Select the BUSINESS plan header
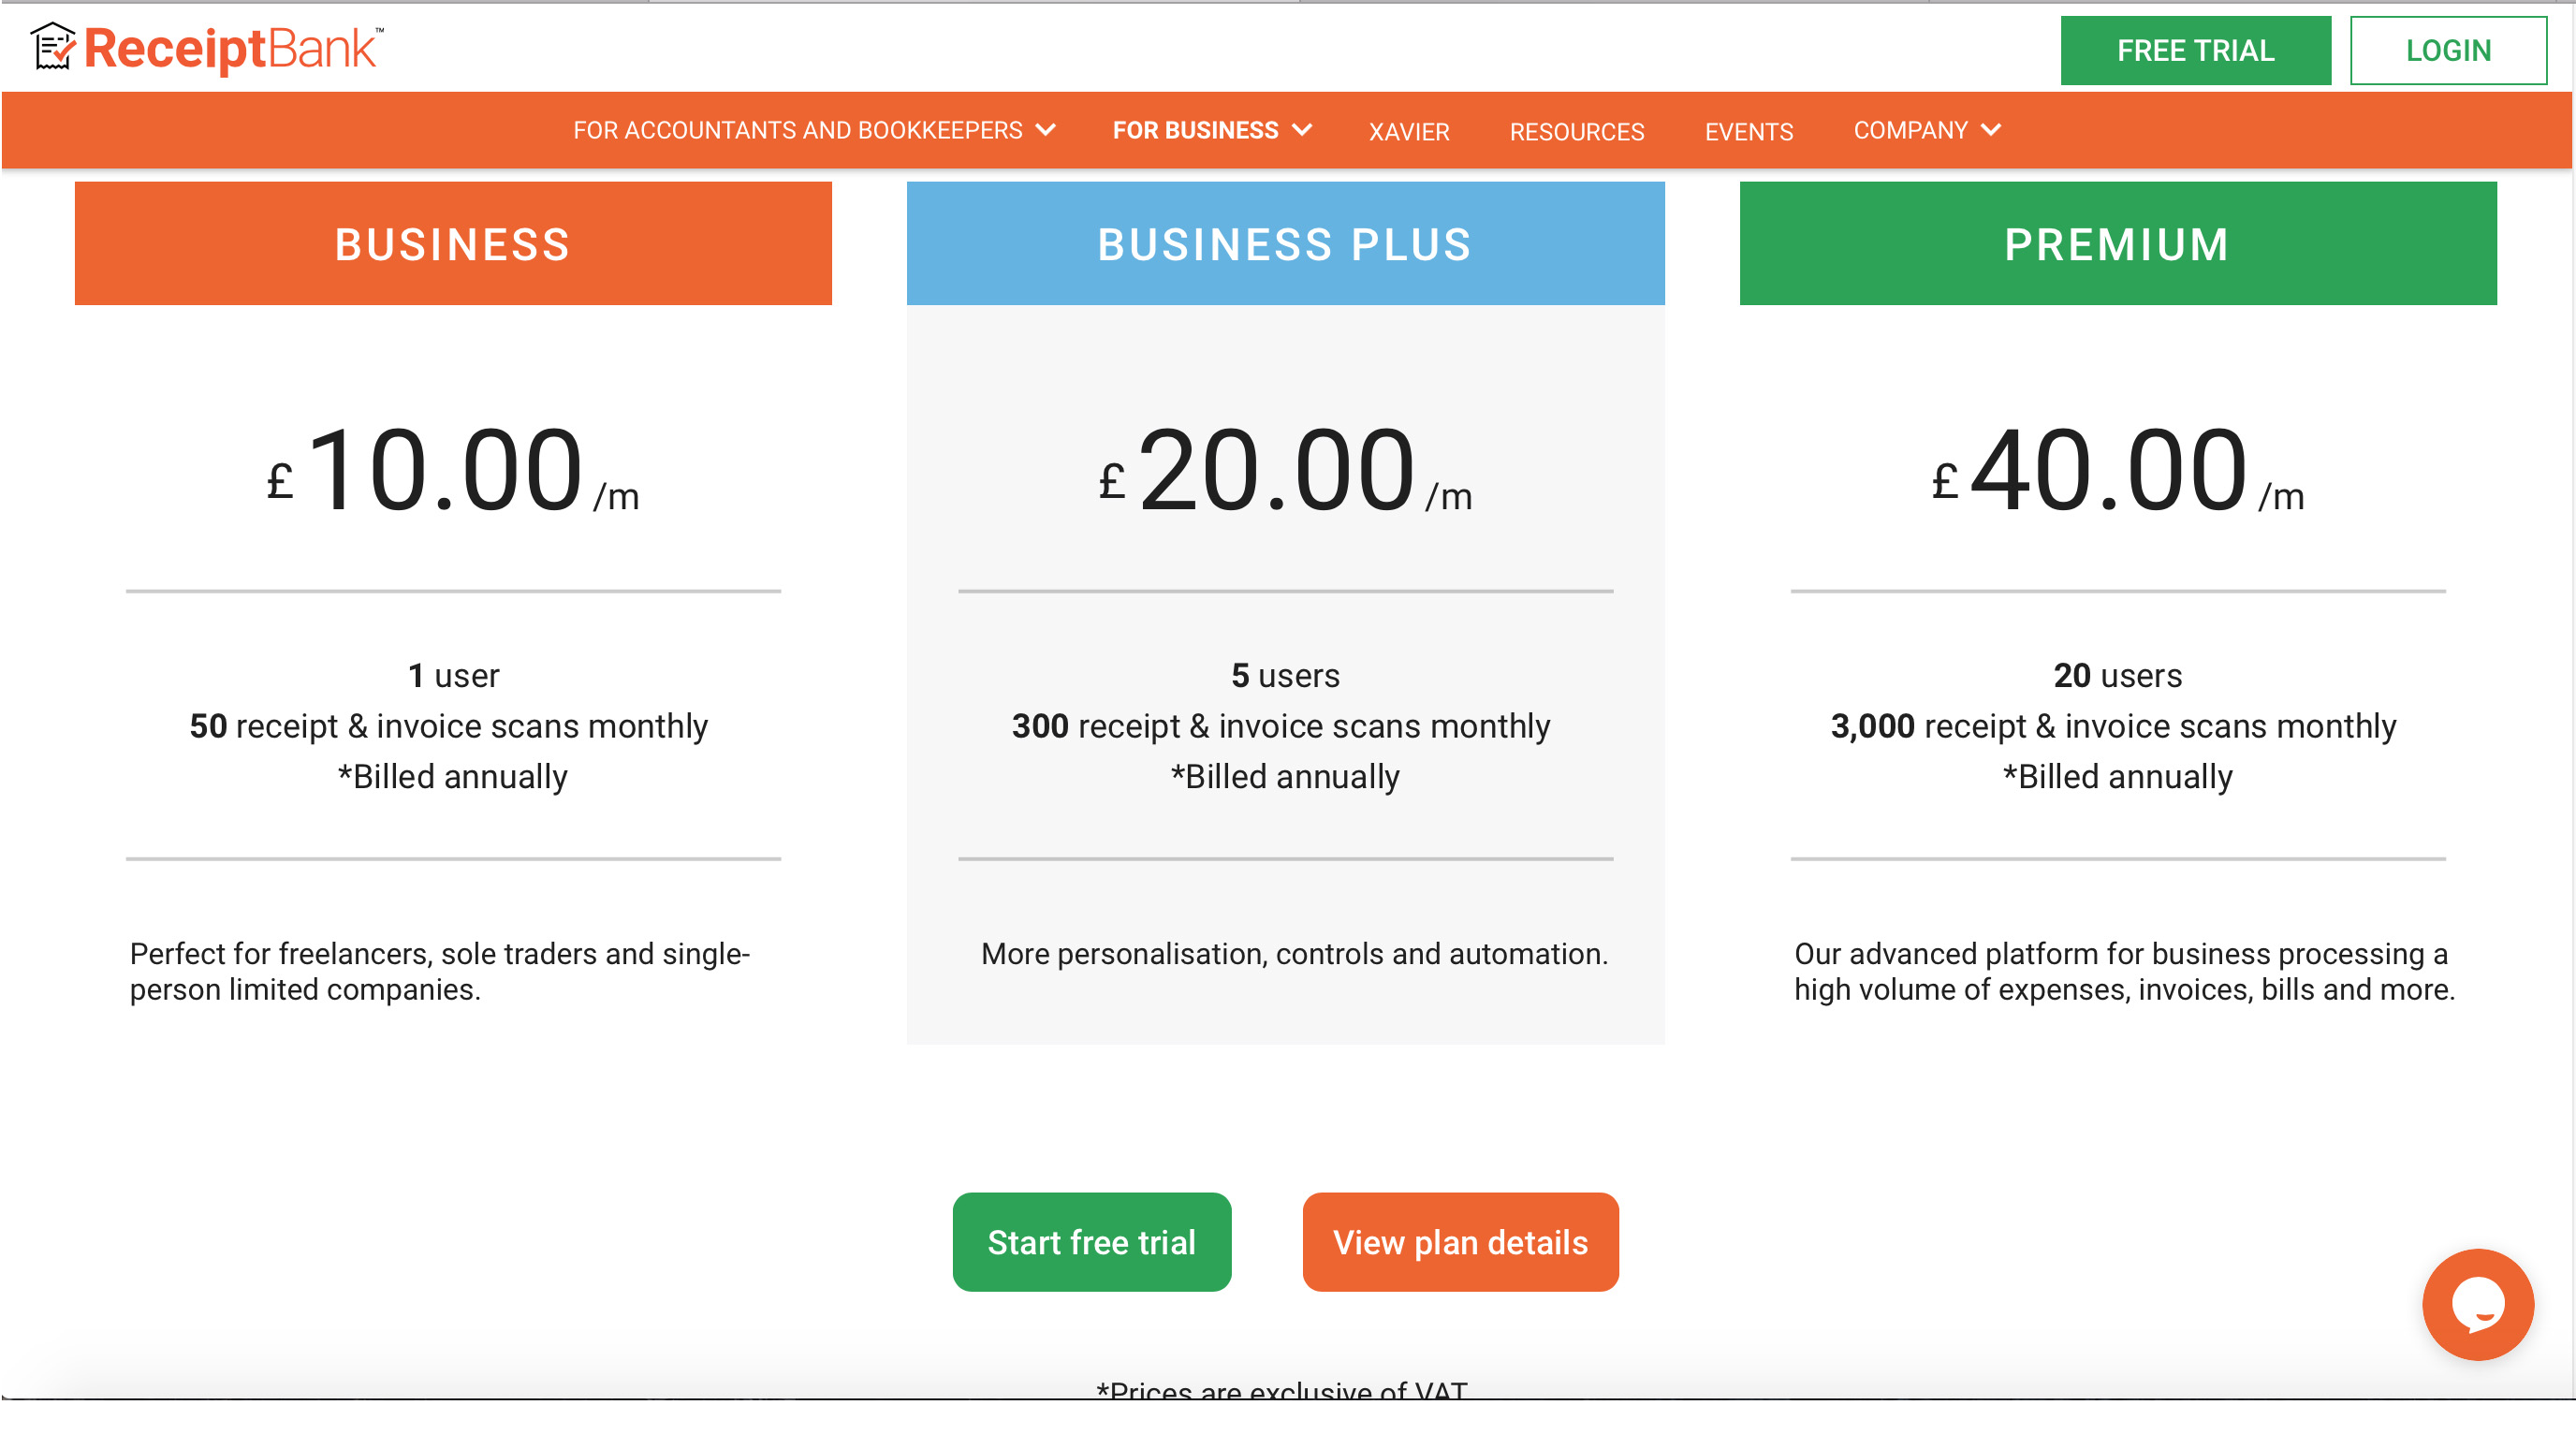2576x1449 pixels. [452, 243]
